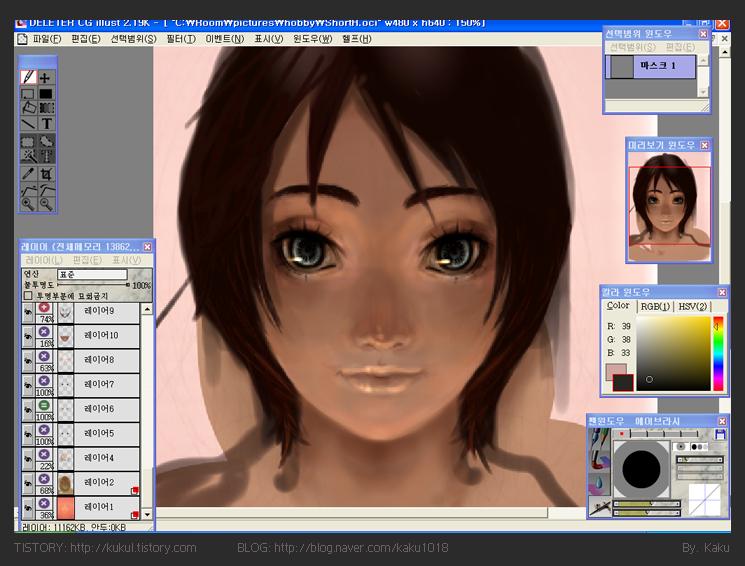Select the rectangular selection tool

[28, 141]
